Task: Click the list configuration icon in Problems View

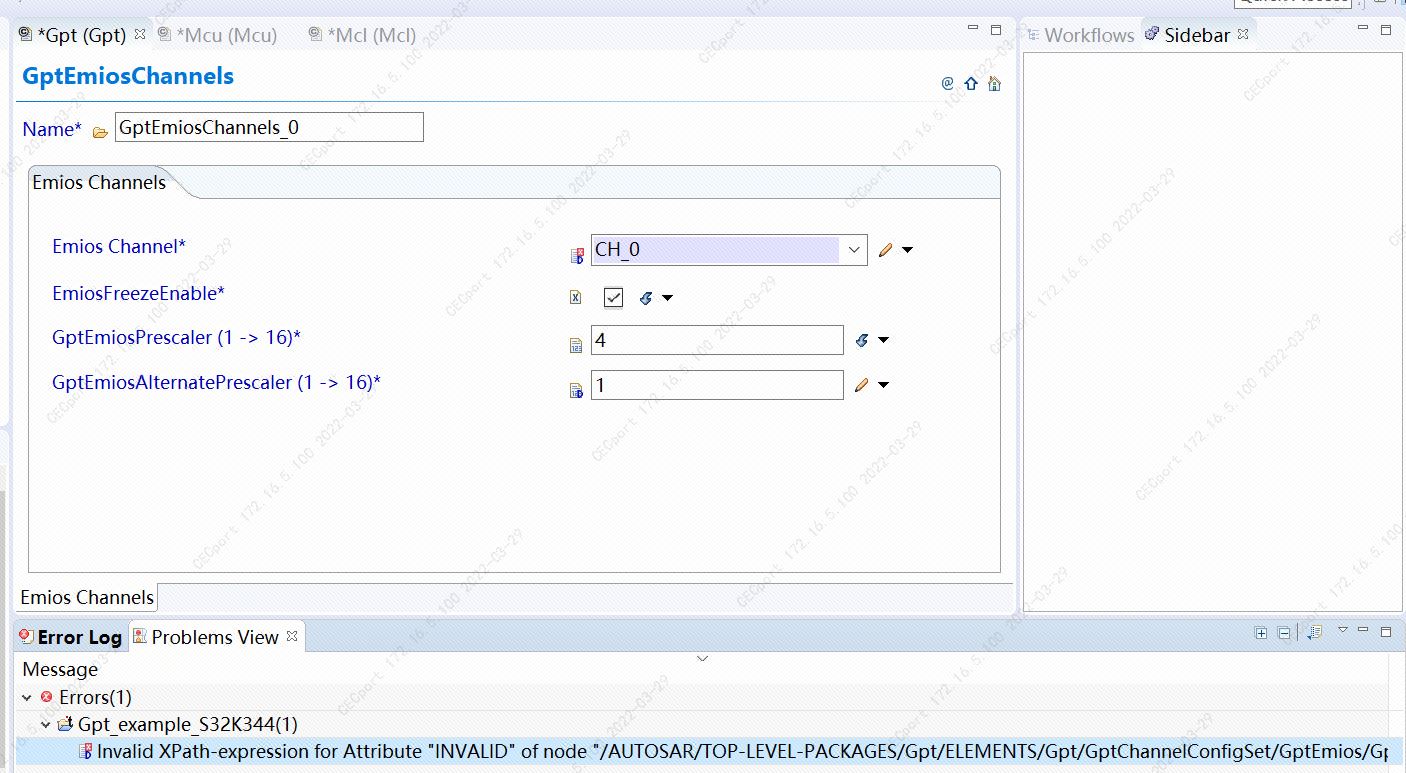Action: [x=1315, y=633]
